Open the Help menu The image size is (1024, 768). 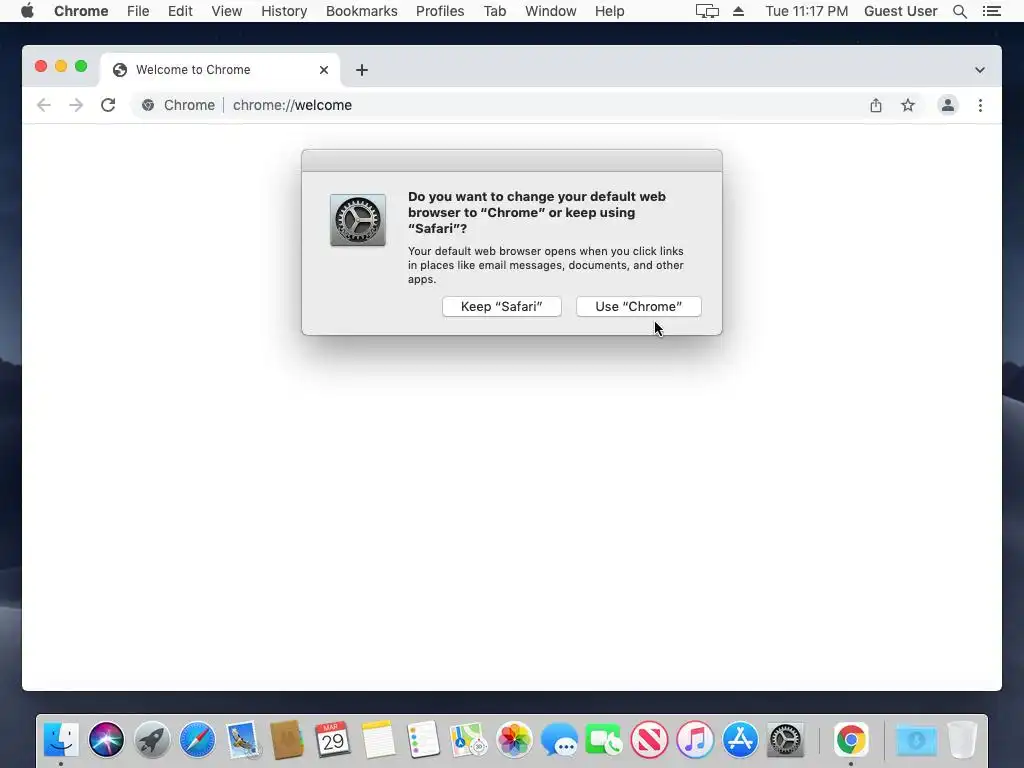click(609, 11)
